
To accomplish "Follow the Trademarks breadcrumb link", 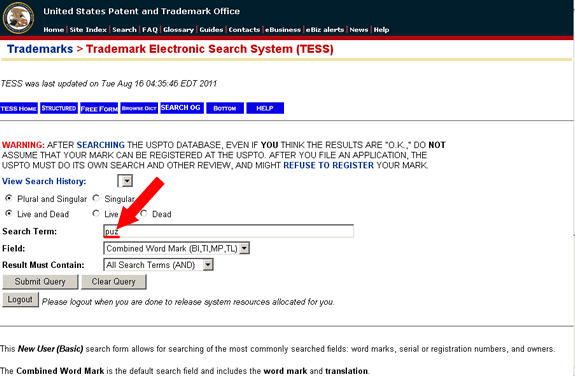I will pyautogui.click(x=40, y=49).
